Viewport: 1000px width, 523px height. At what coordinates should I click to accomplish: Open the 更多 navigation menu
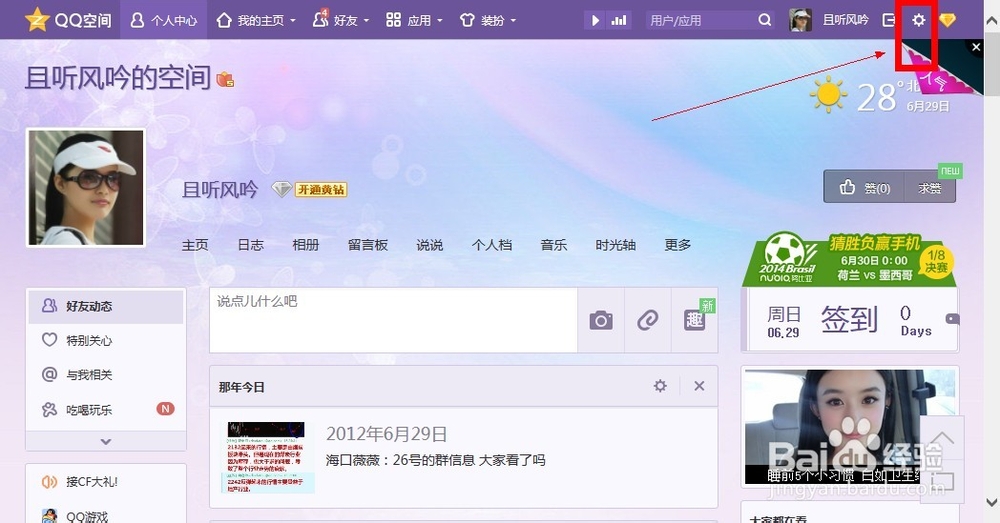[x=677, y=245]
